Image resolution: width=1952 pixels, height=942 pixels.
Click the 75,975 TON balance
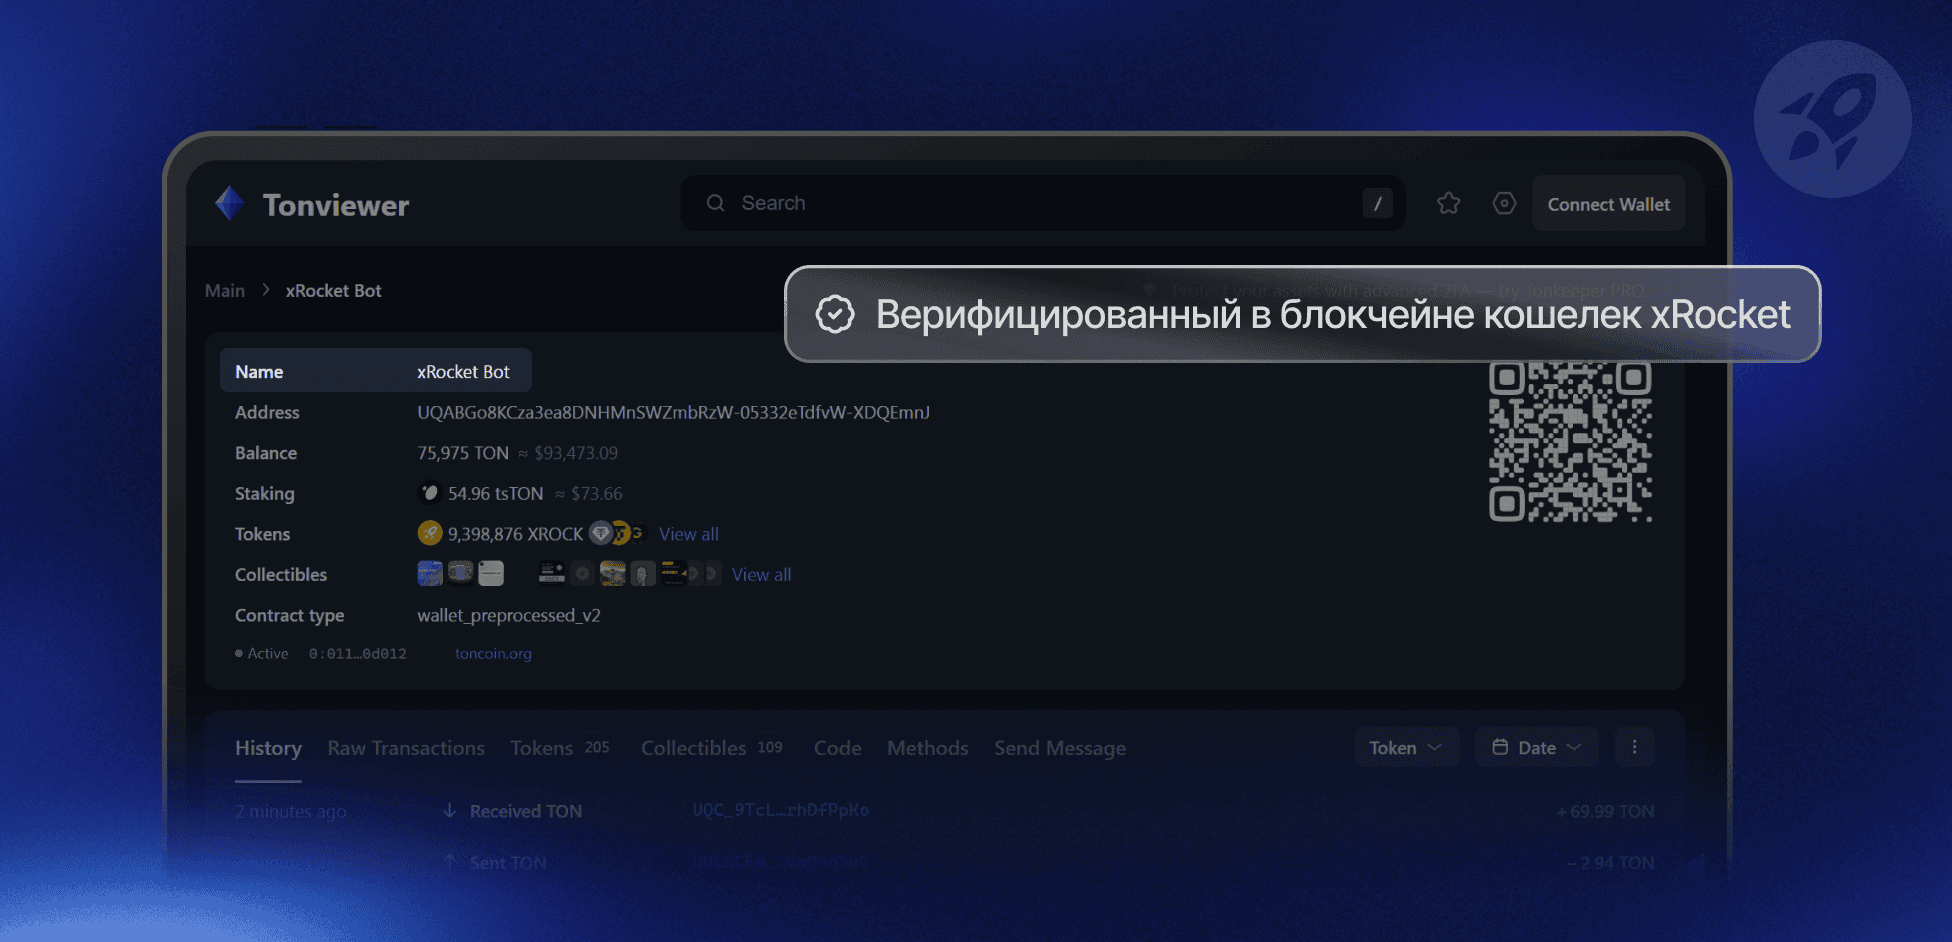[x=463, y=453]
